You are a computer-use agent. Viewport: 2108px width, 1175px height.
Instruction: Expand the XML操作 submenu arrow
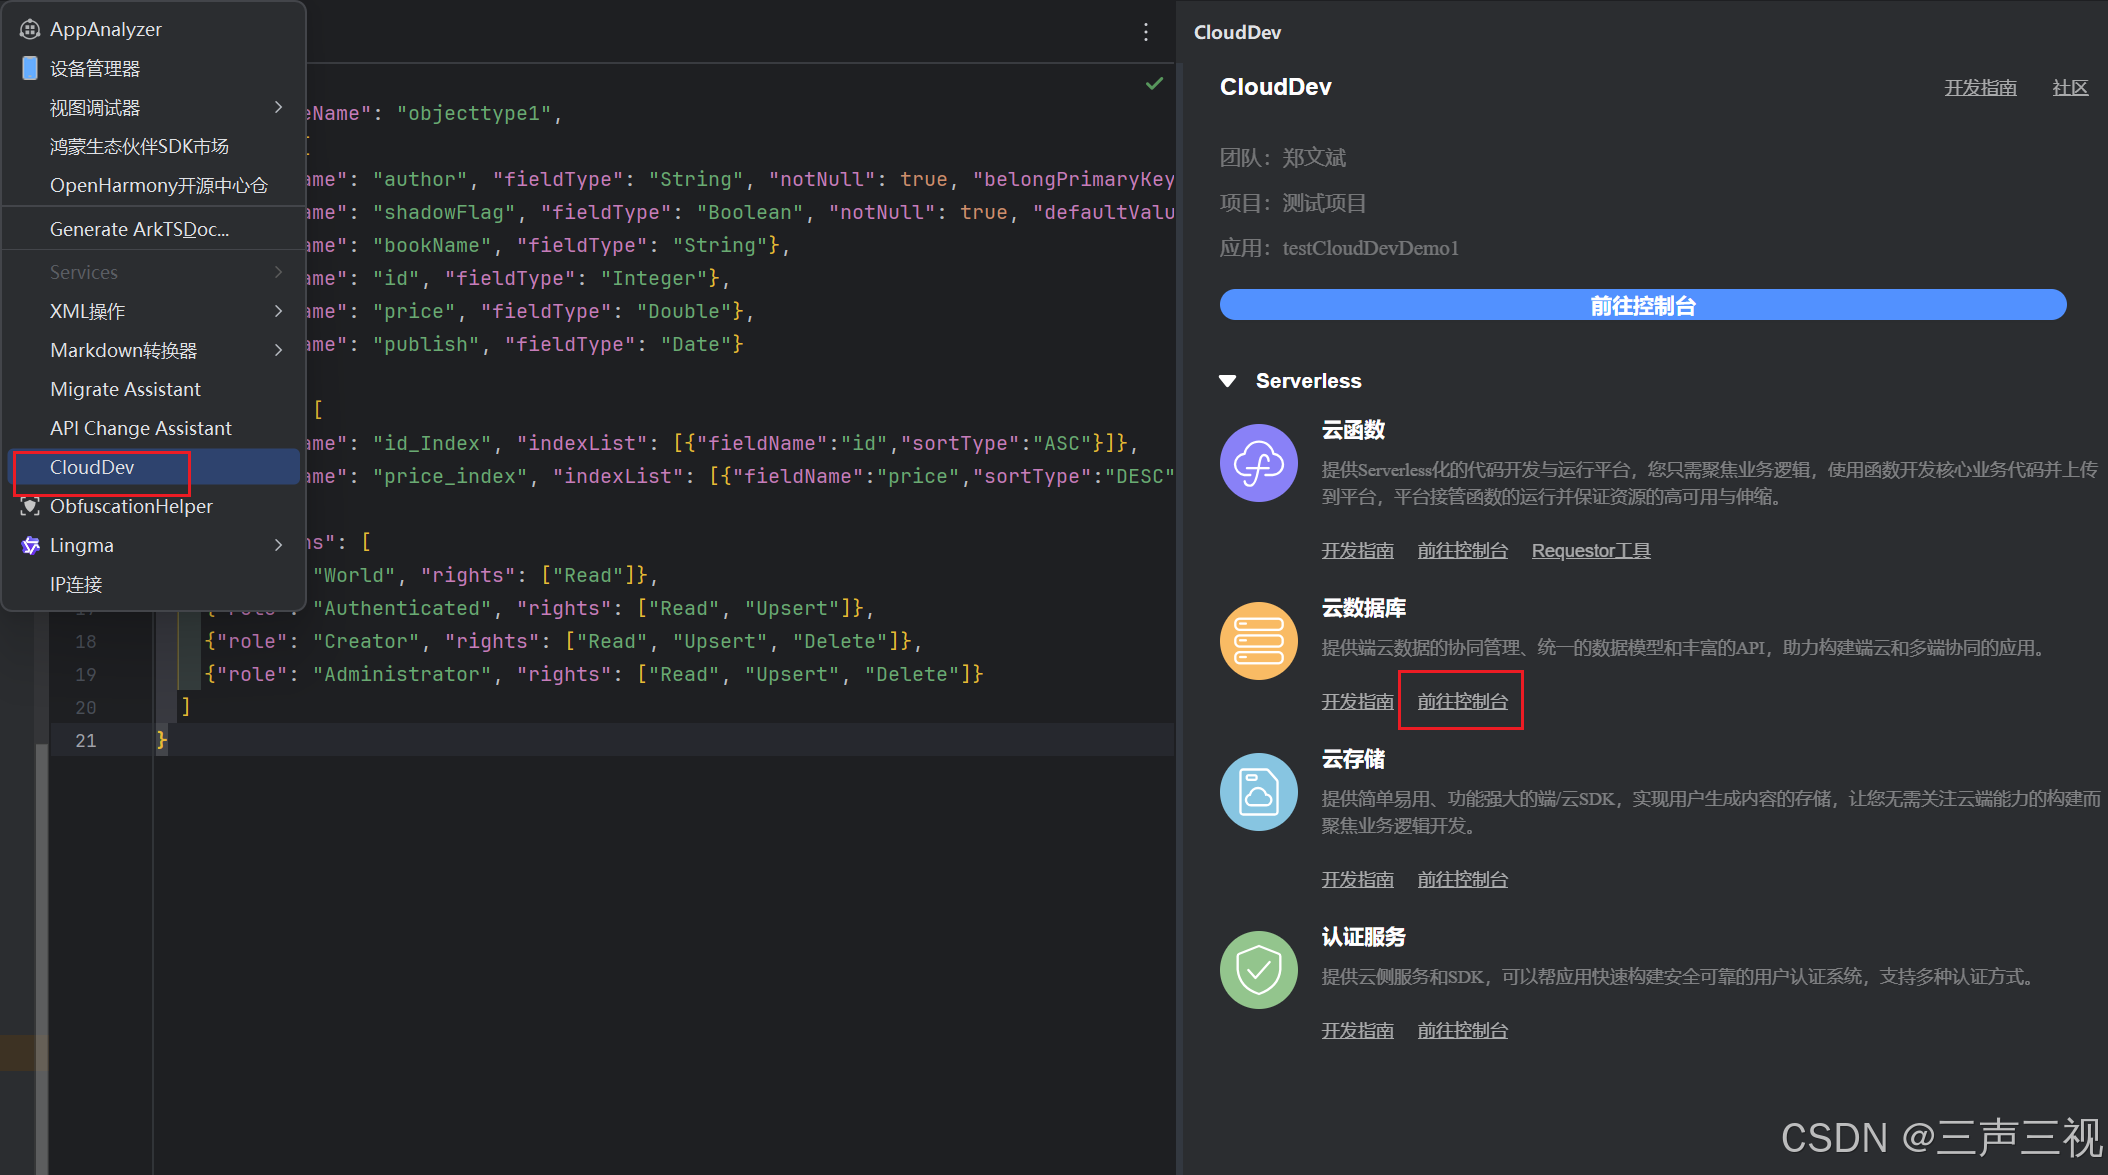pos(278,311)
